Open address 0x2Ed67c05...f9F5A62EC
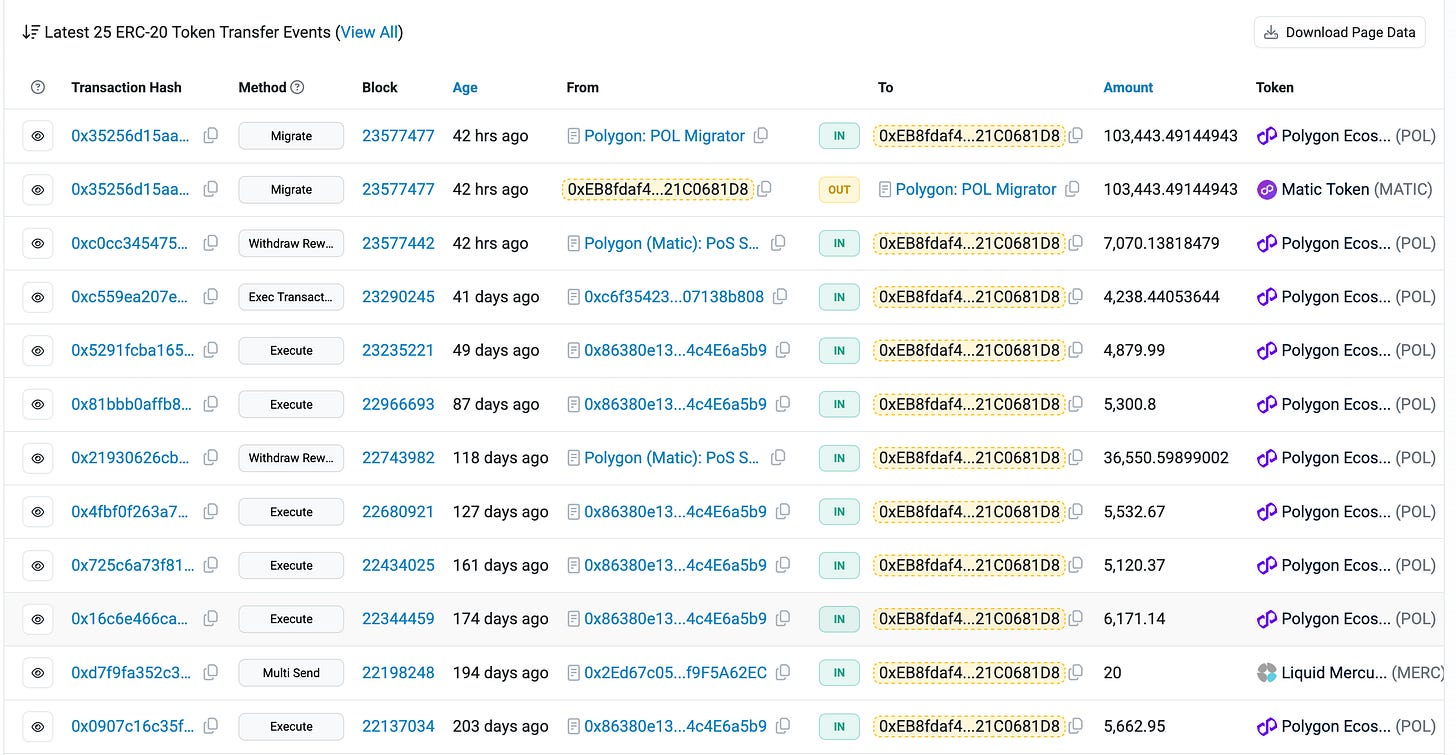Viewport: 1456px width, 755px height. (676, 673)
